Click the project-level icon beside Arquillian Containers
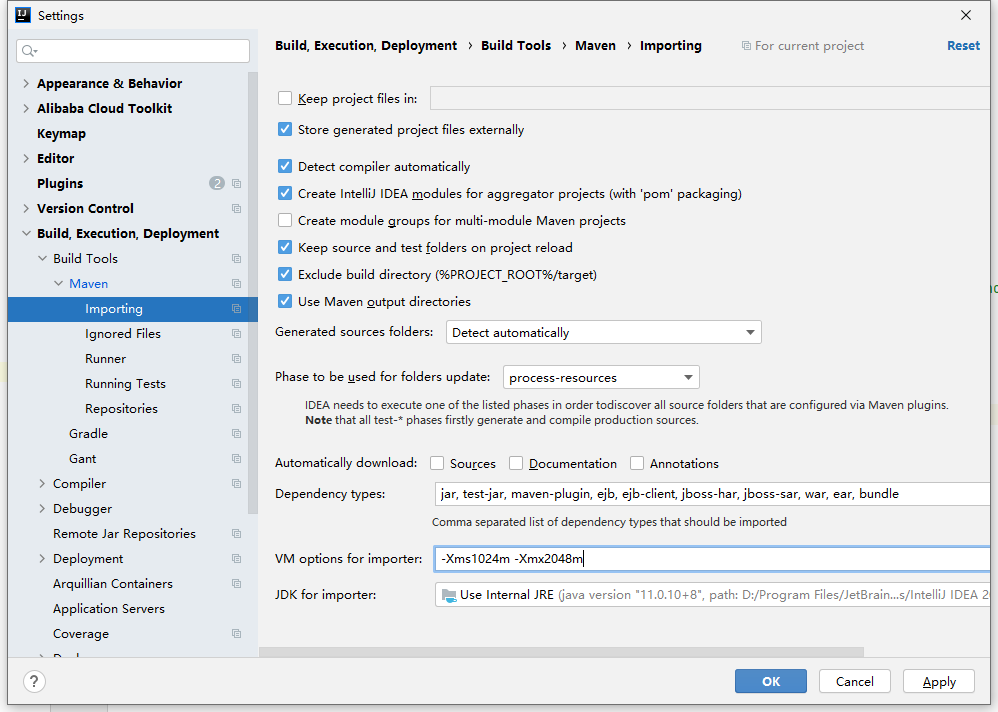The width and height of the screenshot is (998, 712). click(237, 583)
